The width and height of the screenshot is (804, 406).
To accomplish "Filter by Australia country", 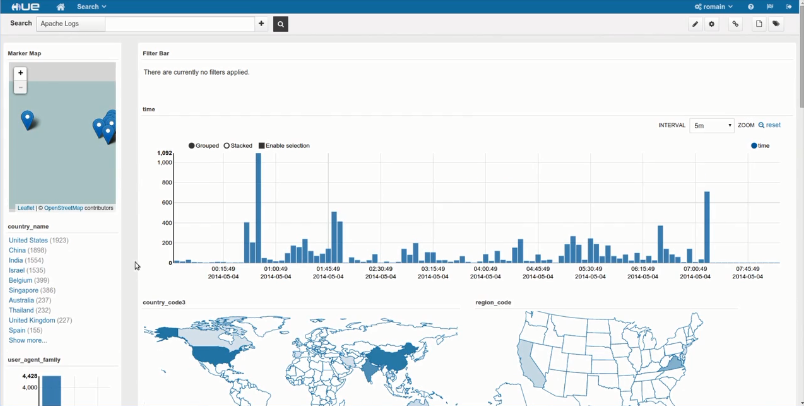I will click(21, 300).
